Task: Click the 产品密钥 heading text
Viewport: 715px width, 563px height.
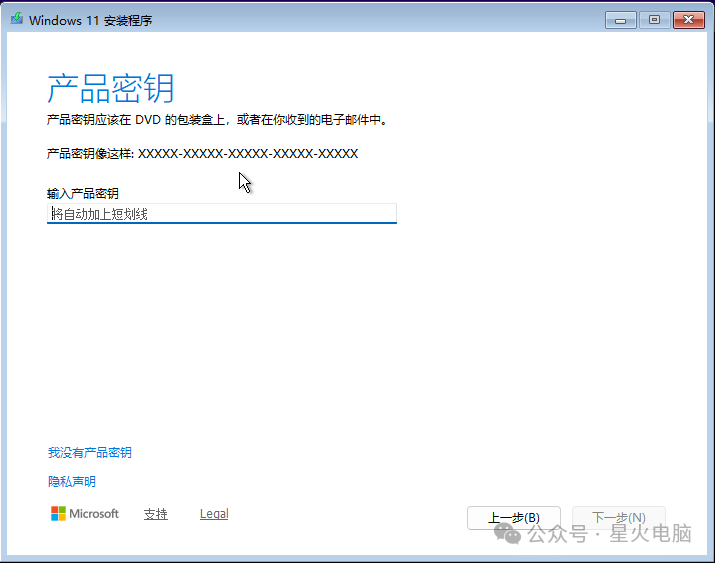Action: click(111, 88)
